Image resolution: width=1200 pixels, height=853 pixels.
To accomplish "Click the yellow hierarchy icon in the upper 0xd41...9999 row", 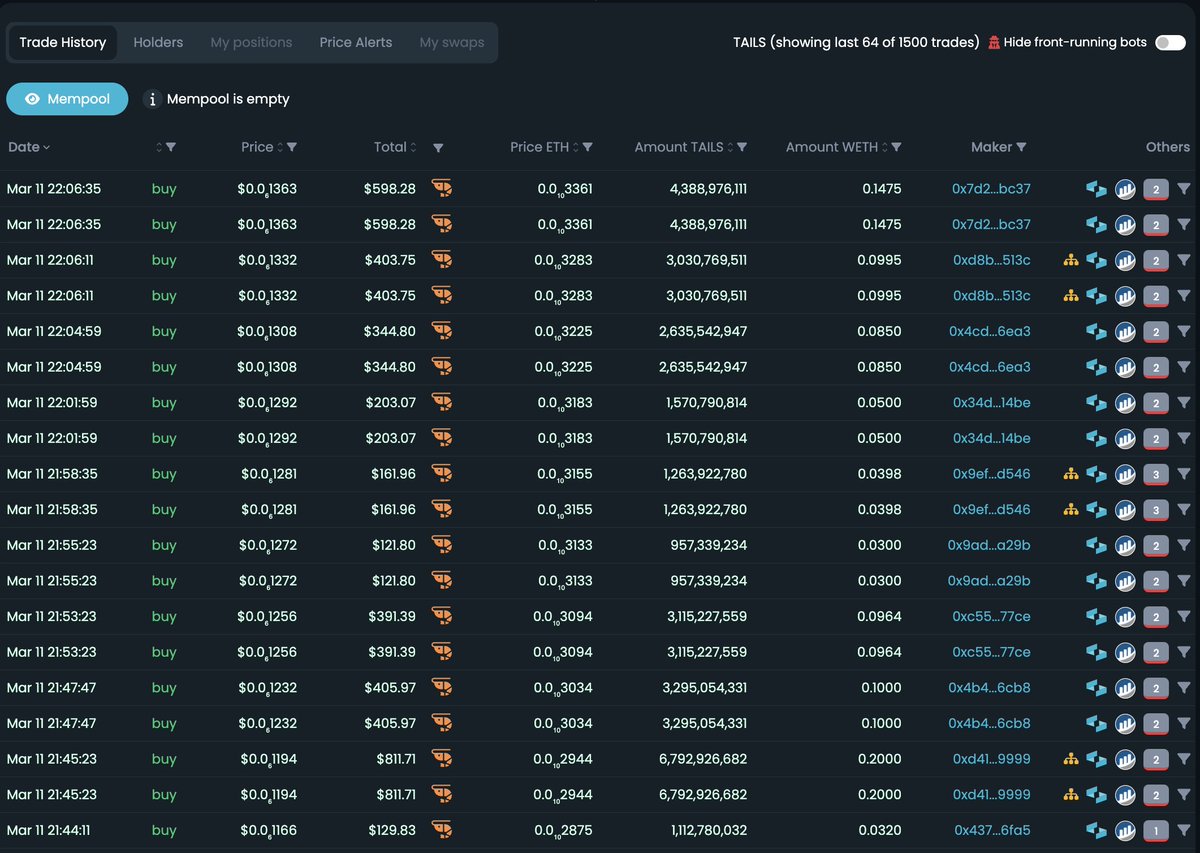I will tap(1071, 759).
